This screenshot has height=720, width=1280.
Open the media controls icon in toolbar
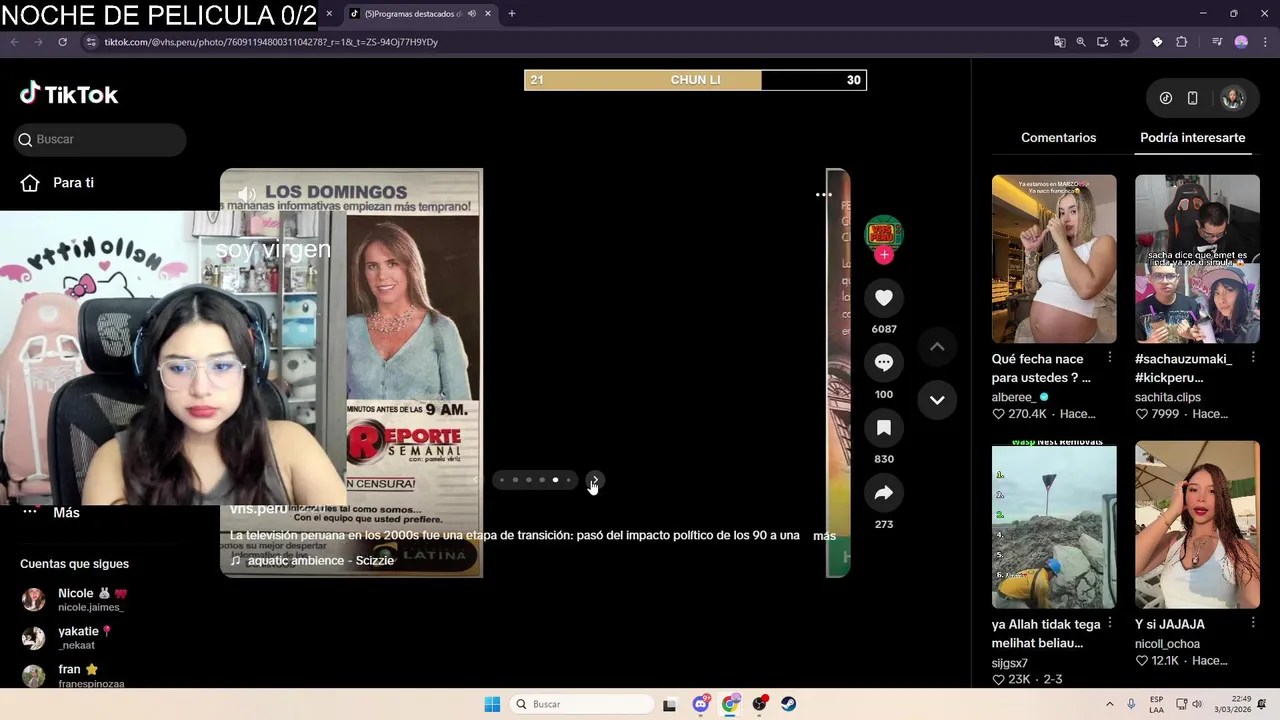(x=1217, y=42)
